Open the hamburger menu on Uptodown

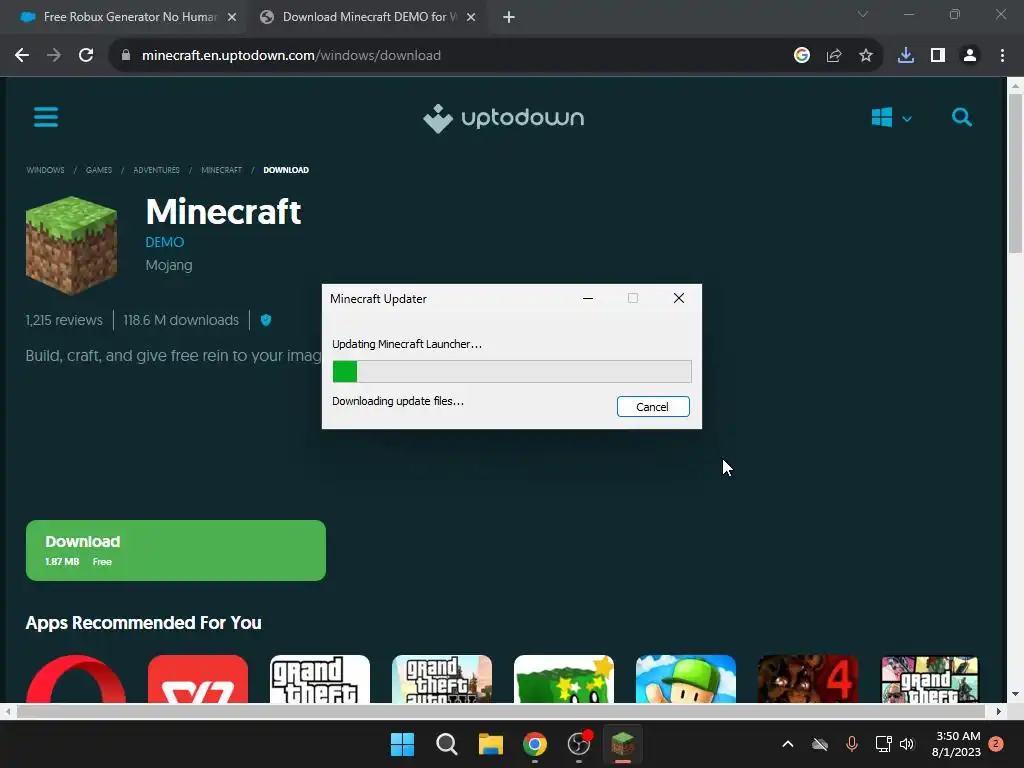click(x=46, y=117)
